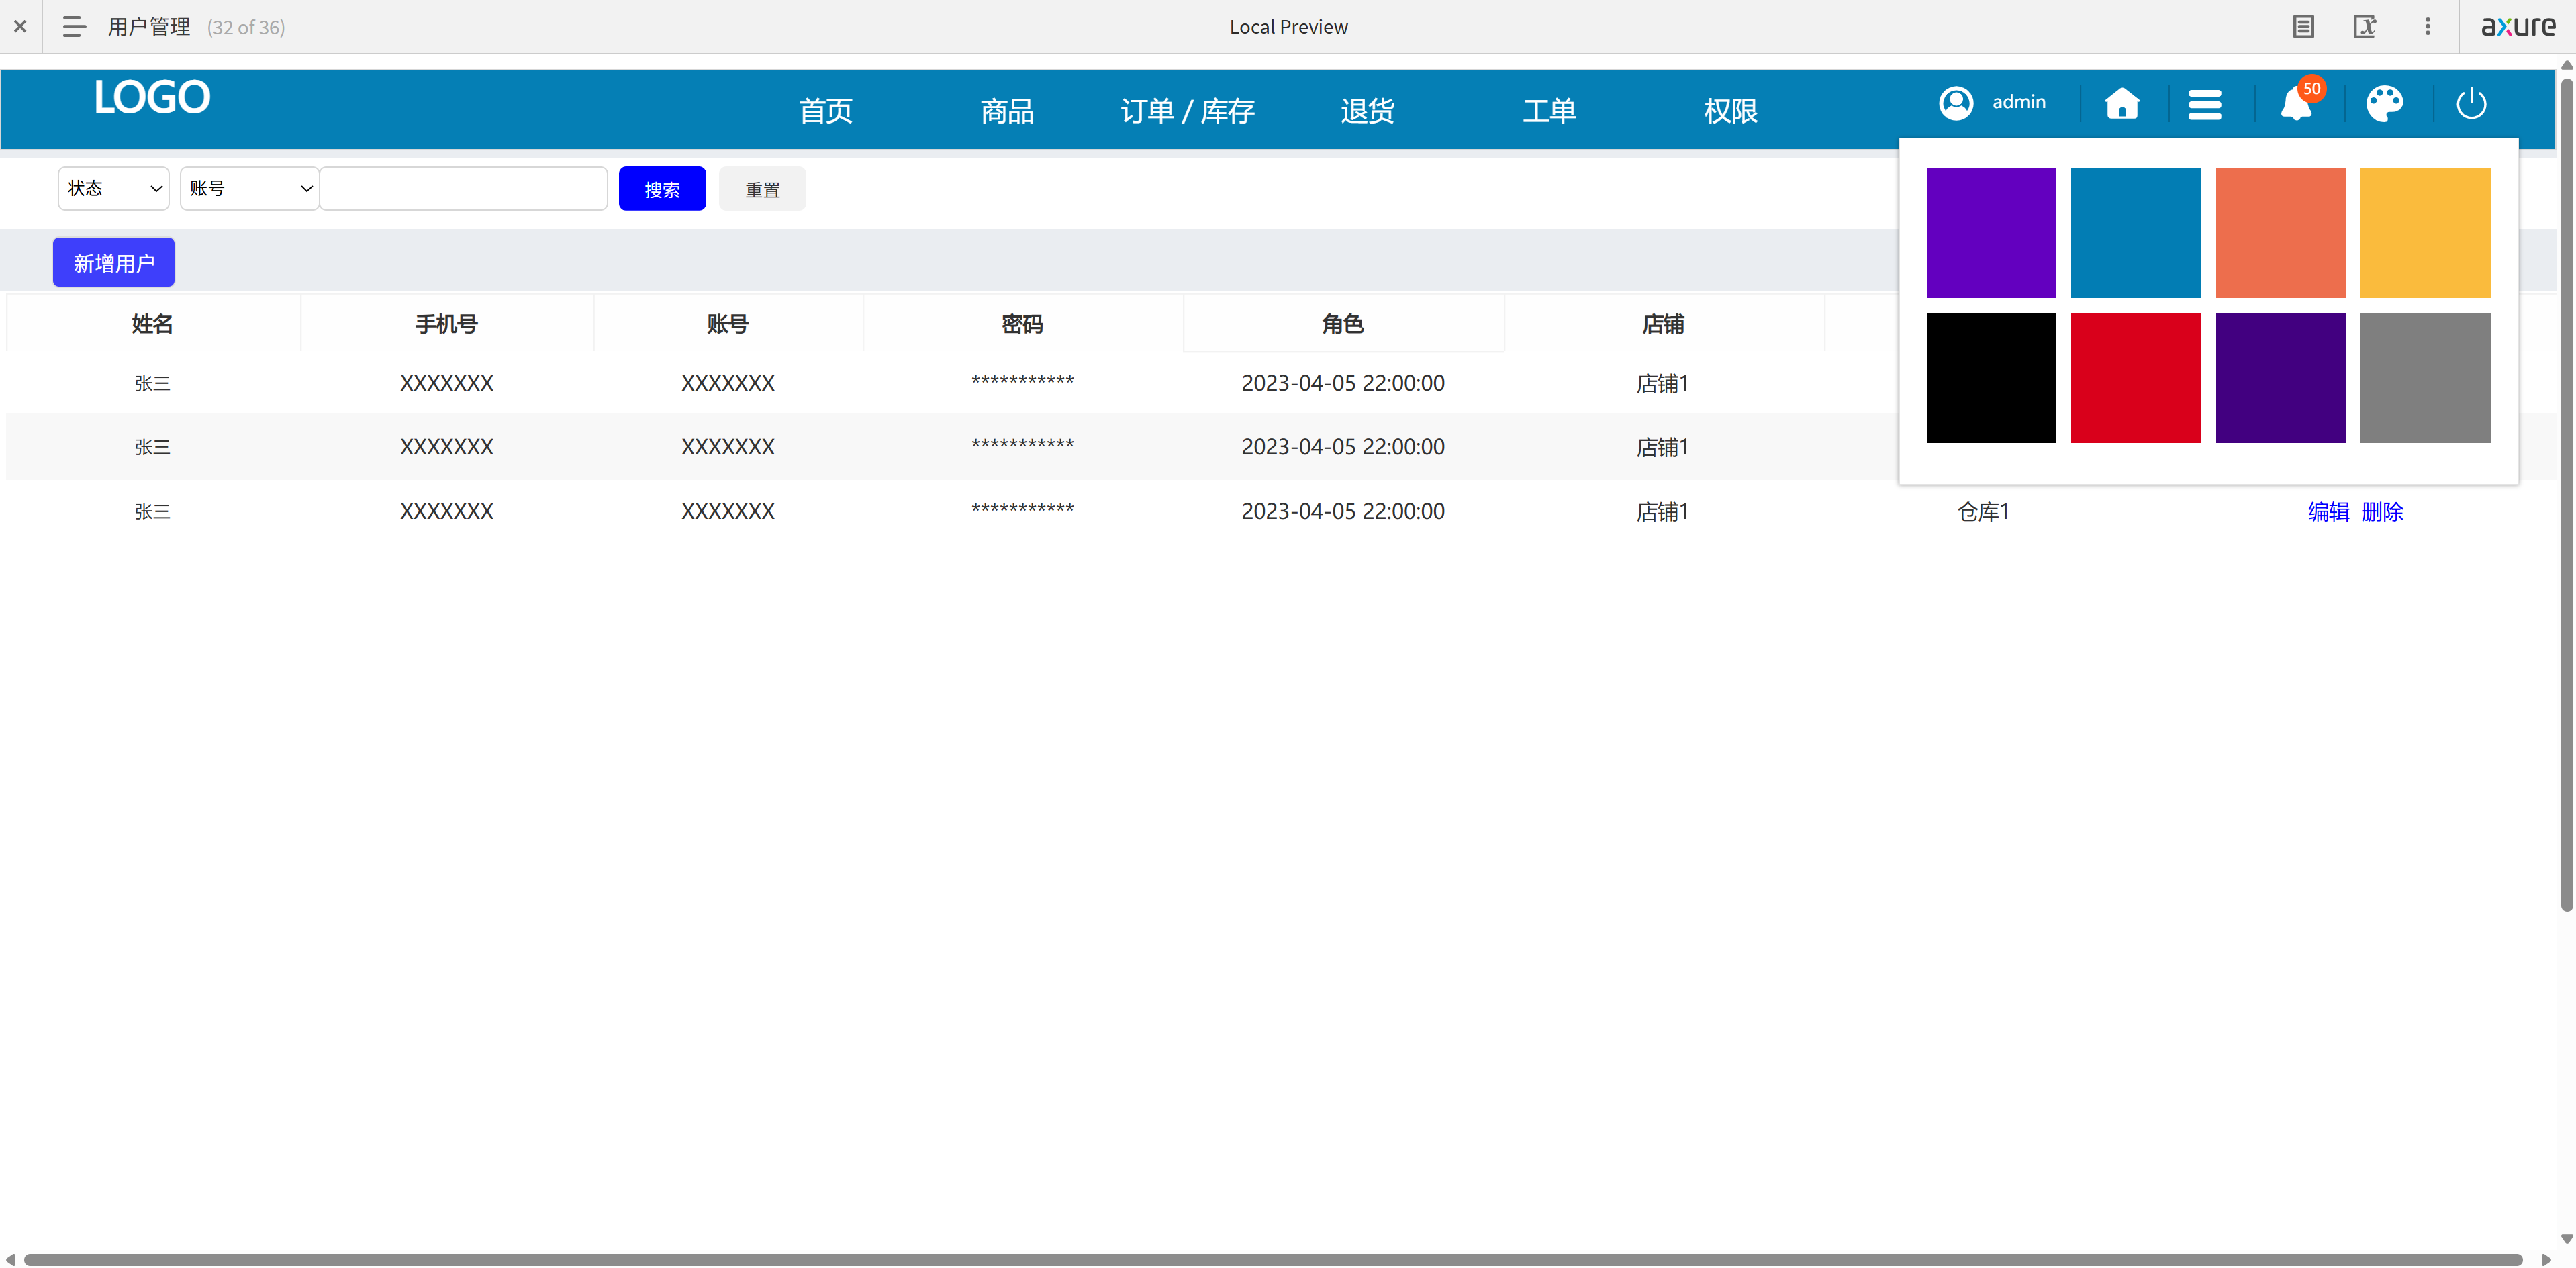This screenshot has width=2576, height=1268.
Task: Click the admin username label
Action: point(2019,102)
